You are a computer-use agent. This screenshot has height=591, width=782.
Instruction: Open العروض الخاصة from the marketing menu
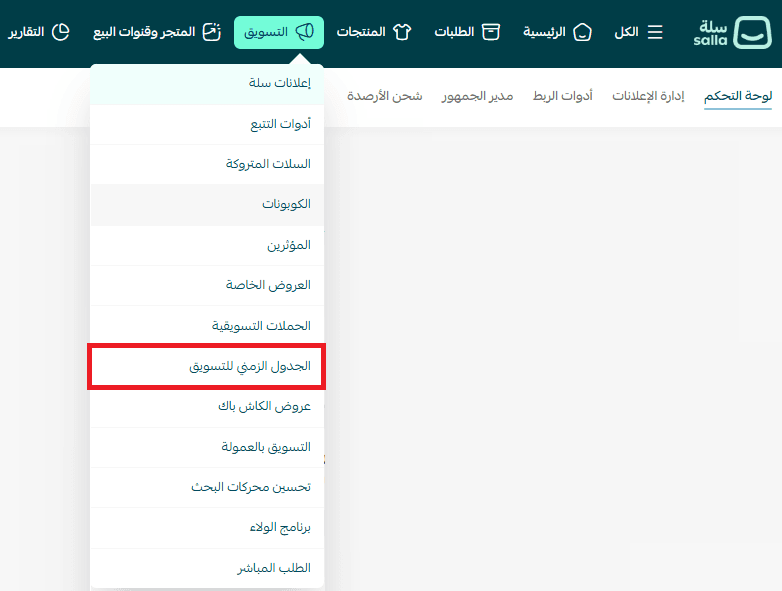click(x=268, y=285)
